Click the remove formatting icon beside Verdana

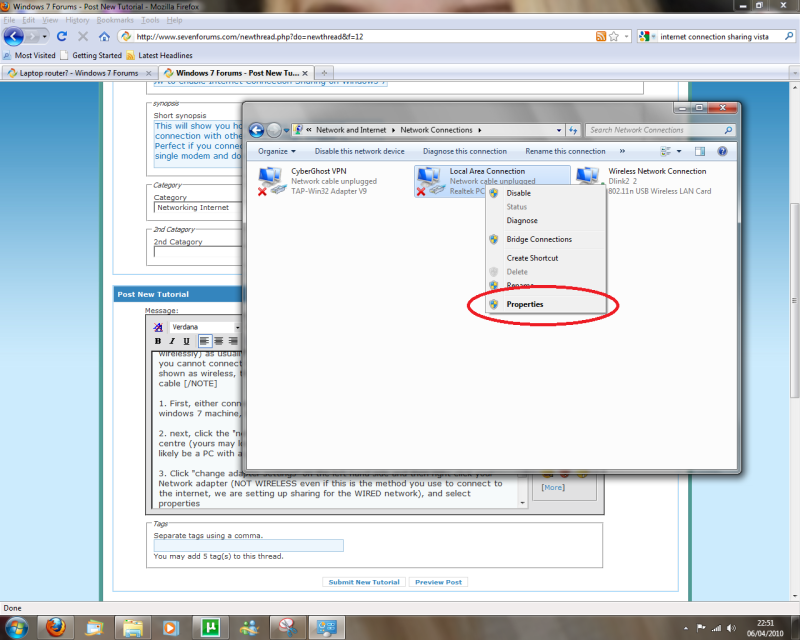click(158, 327)
